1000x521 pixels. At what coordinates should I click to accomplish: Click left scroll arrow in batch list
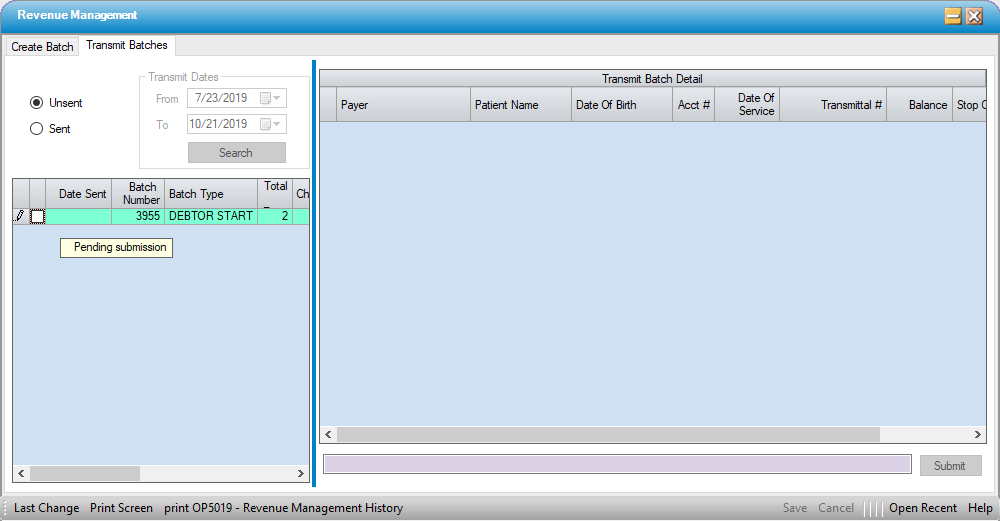coord(21,473)
